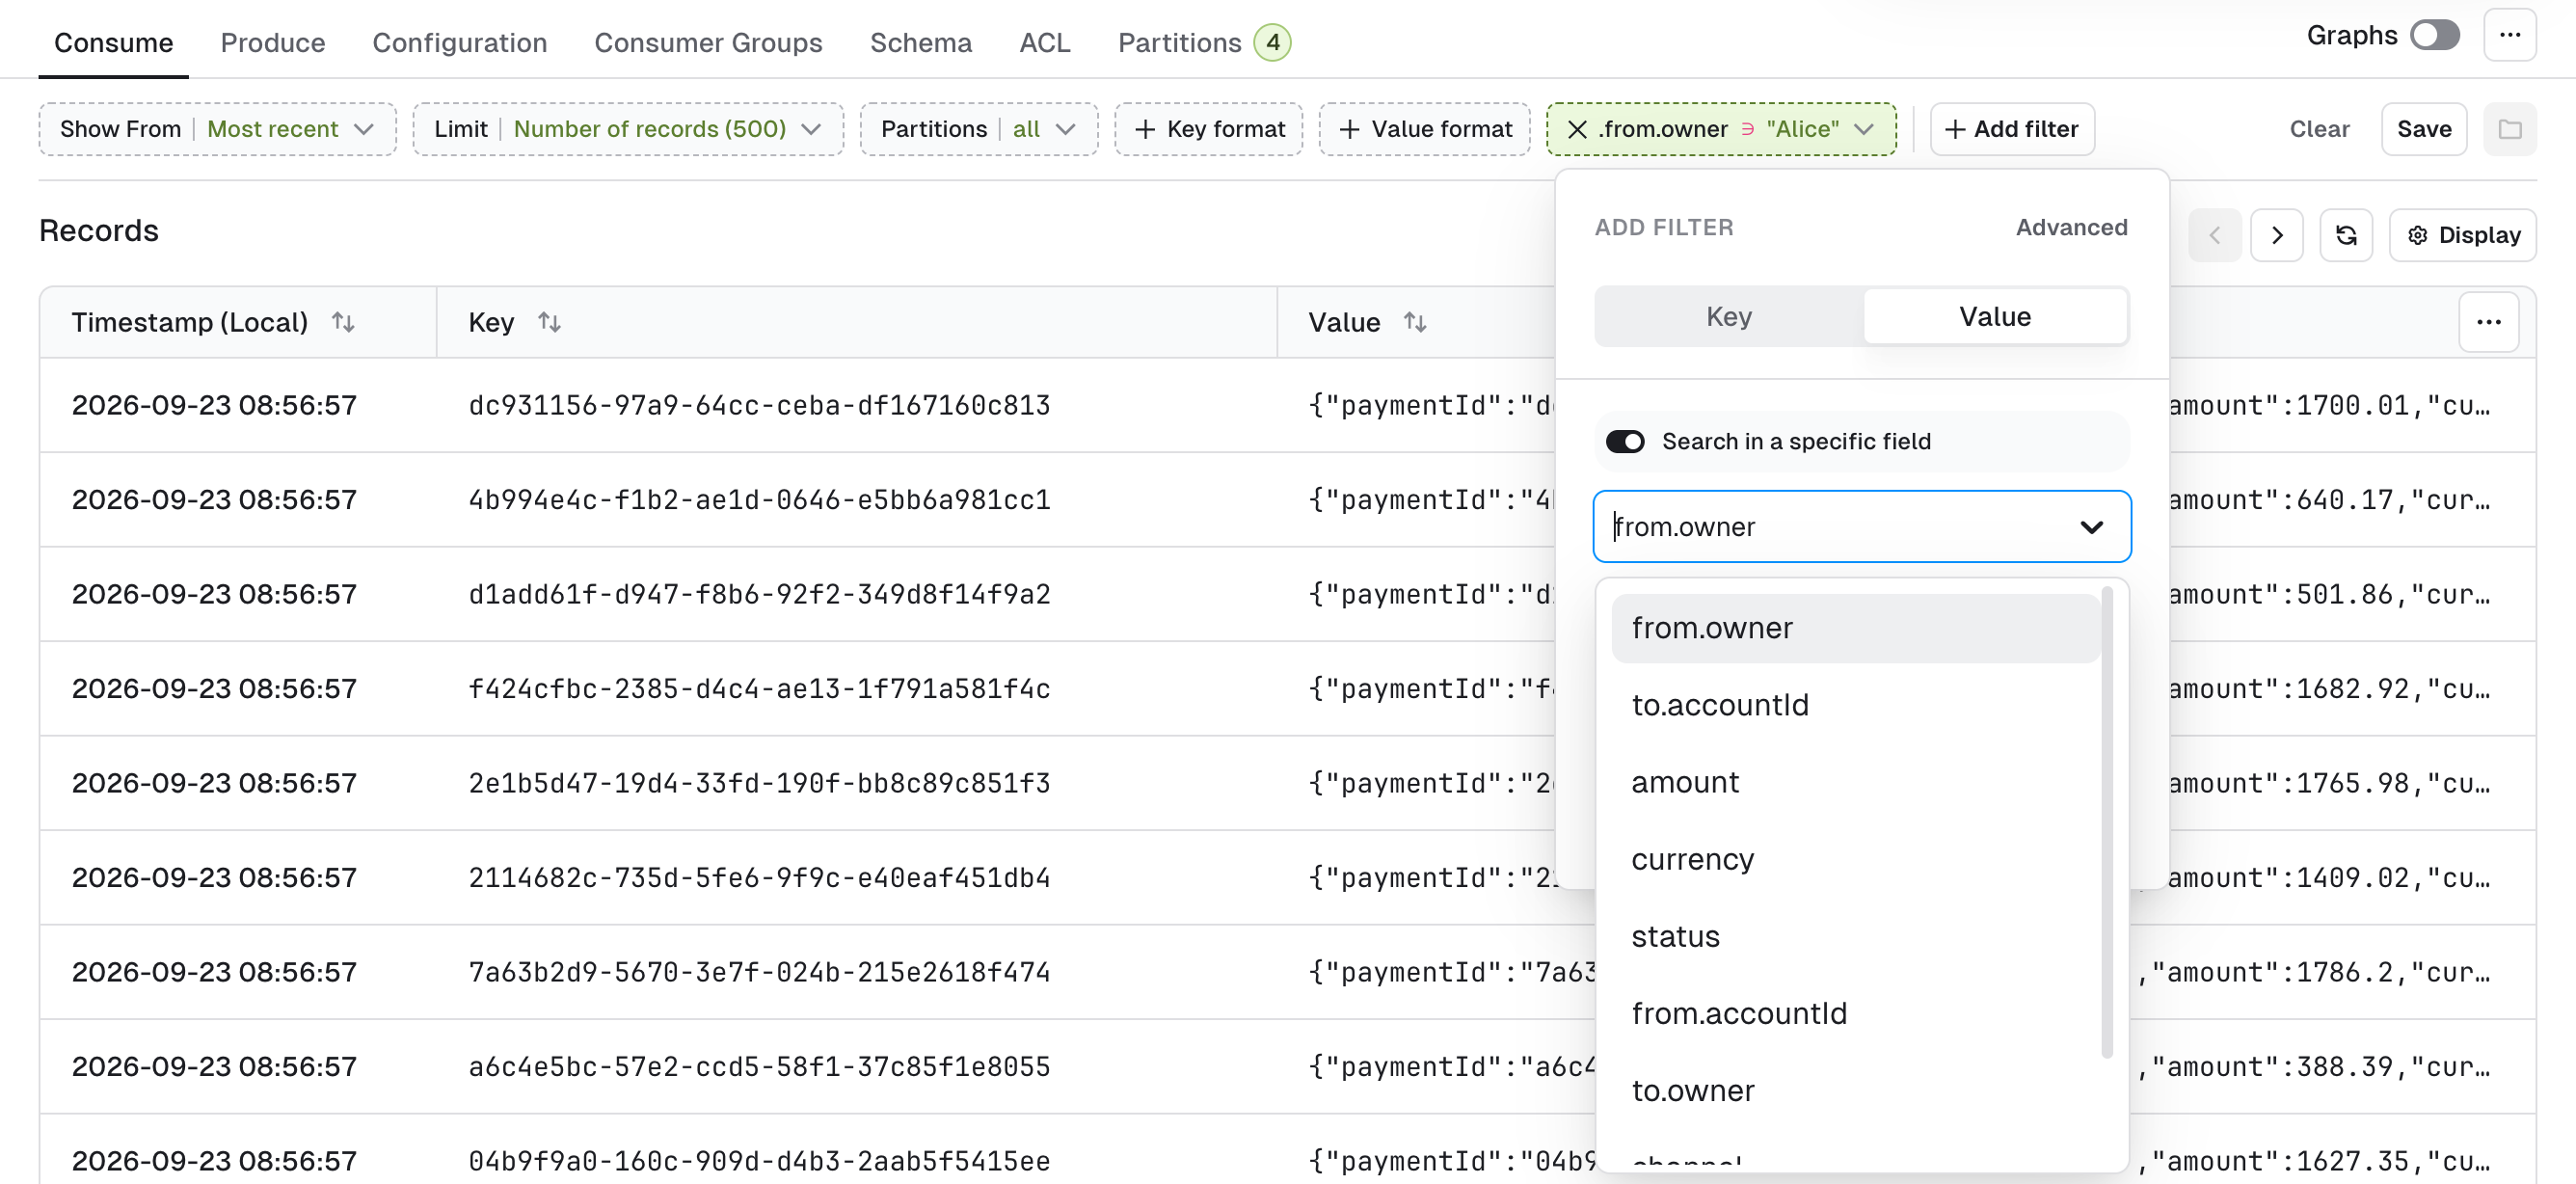Image resolution: width=2576 pixels, height=1184 pixels.
Task: Click key d1add61f-d947-f8b6-92f2-349d8f14f9a2
Action: [x=759, y=594]
